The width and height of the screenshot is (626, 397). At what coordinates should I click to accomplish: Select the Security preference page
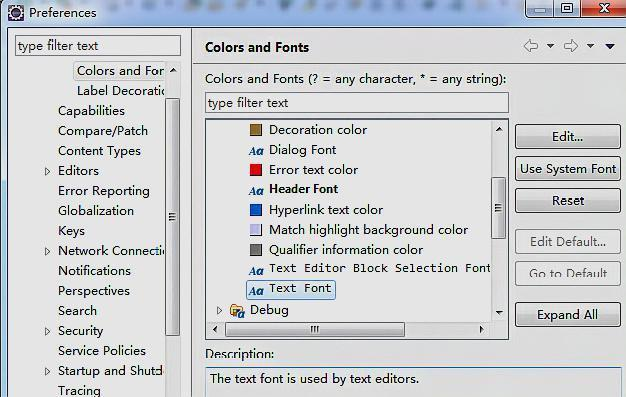coord(81,331)
